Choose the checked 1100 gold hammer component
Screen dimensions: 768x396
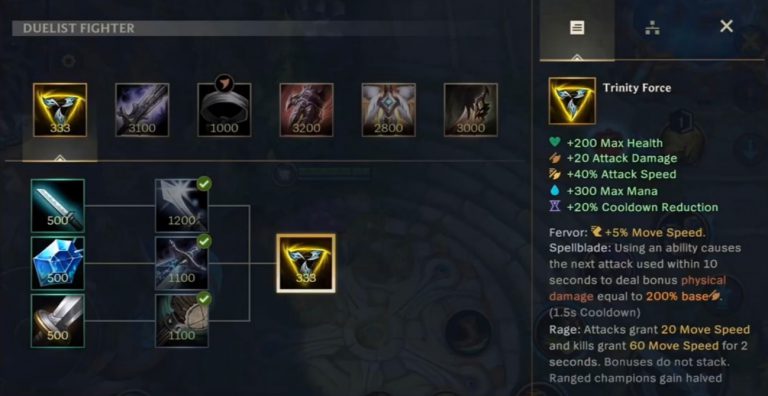point(182,321)
